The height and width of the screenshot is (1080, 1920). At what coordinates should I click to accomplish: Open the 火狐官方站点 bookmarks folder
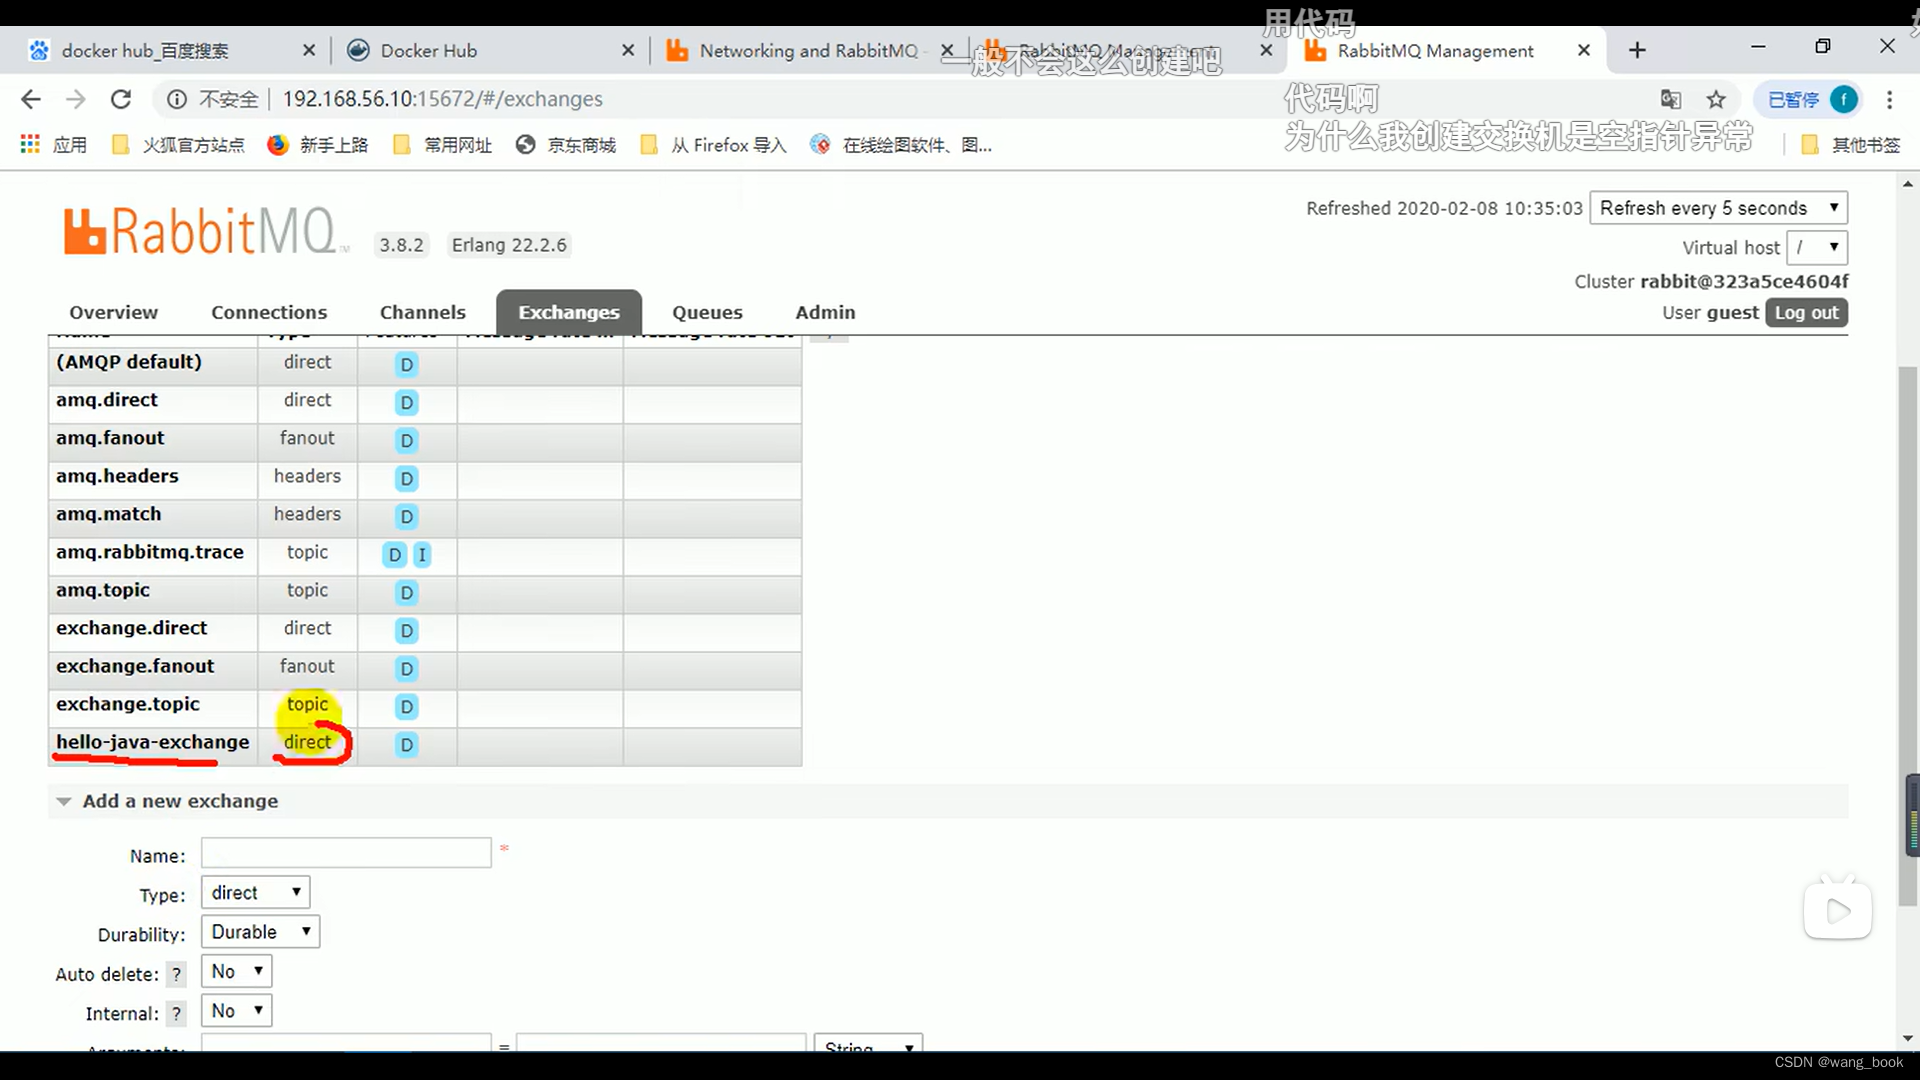[178, 145]
